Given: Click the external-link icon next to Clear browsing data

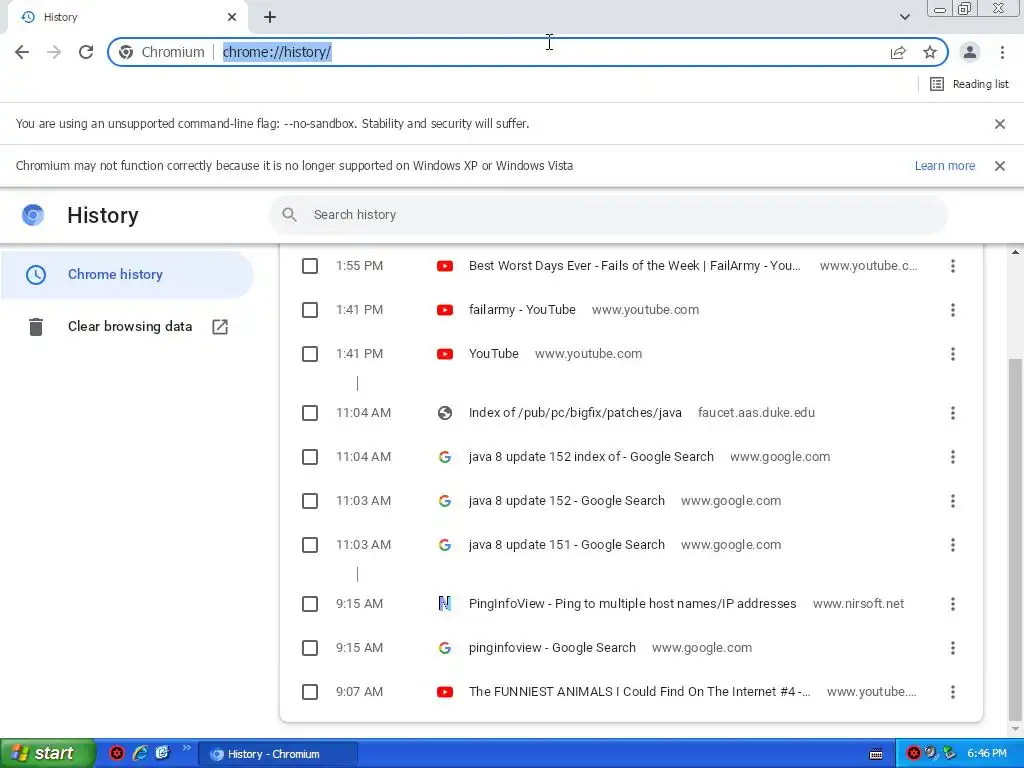Looking at the screenshot, I should tap(220, 327).
